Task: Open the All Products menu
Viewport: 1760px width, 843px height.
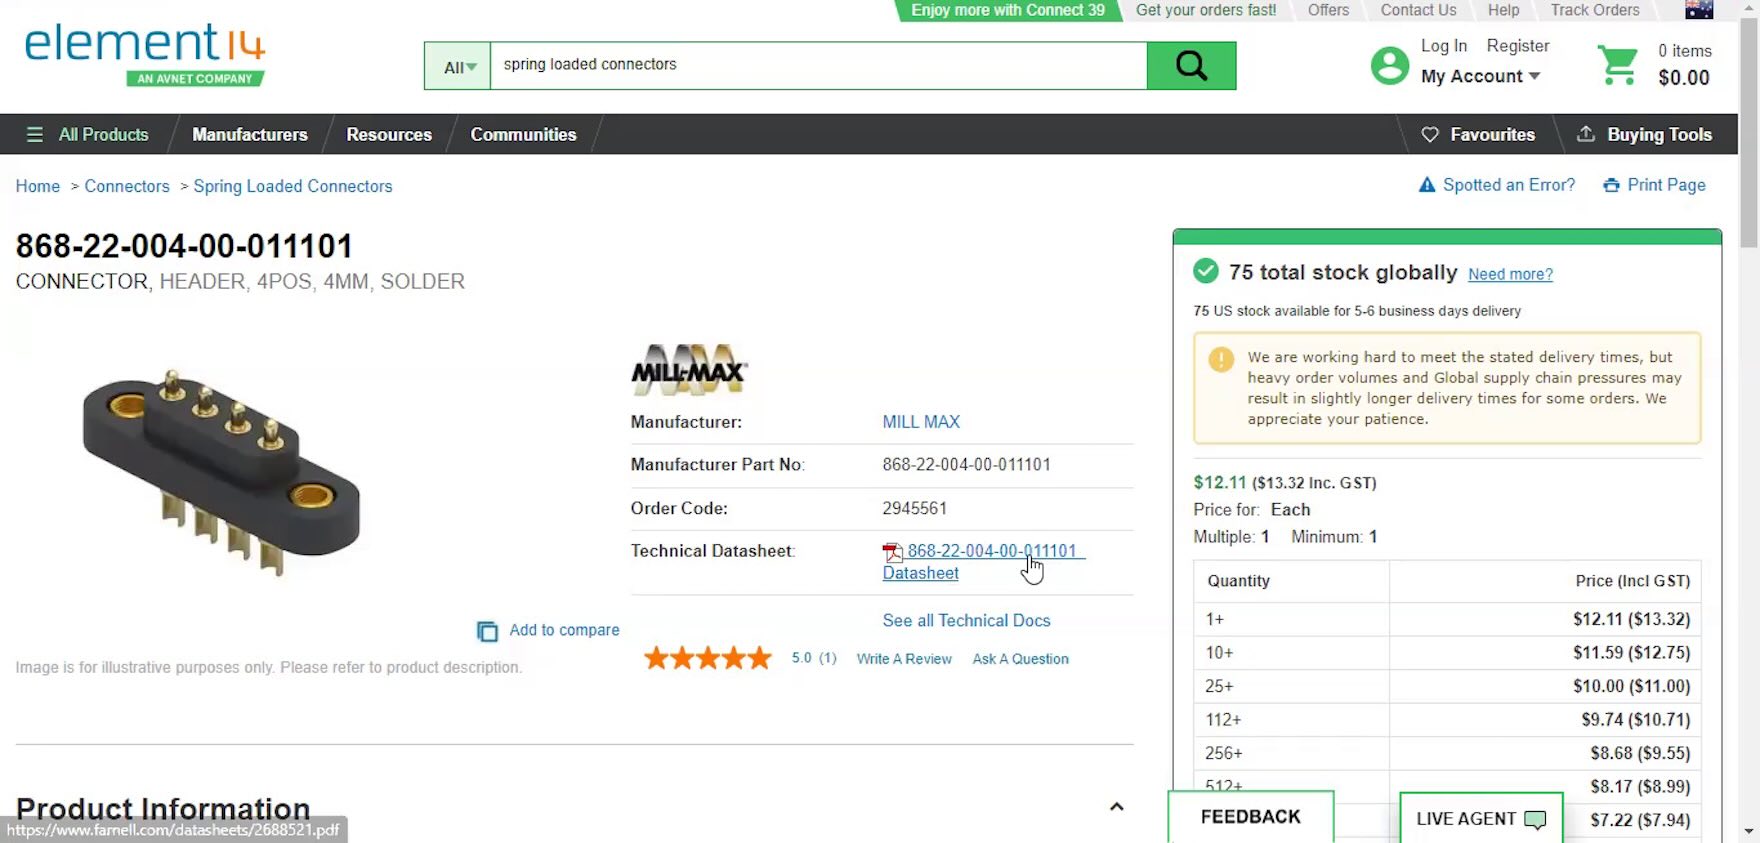Action: coord(88,134)
